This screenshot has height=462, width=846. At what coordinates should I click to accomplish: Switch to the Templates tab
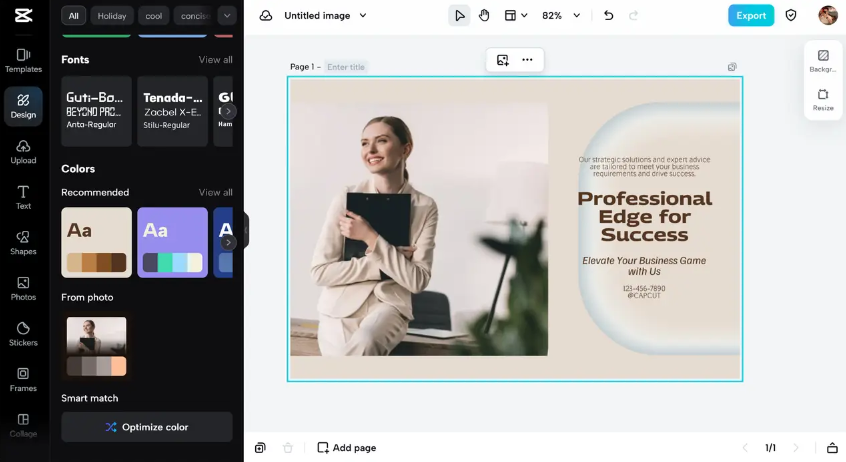pyautogui.click(x=23, y=60)
